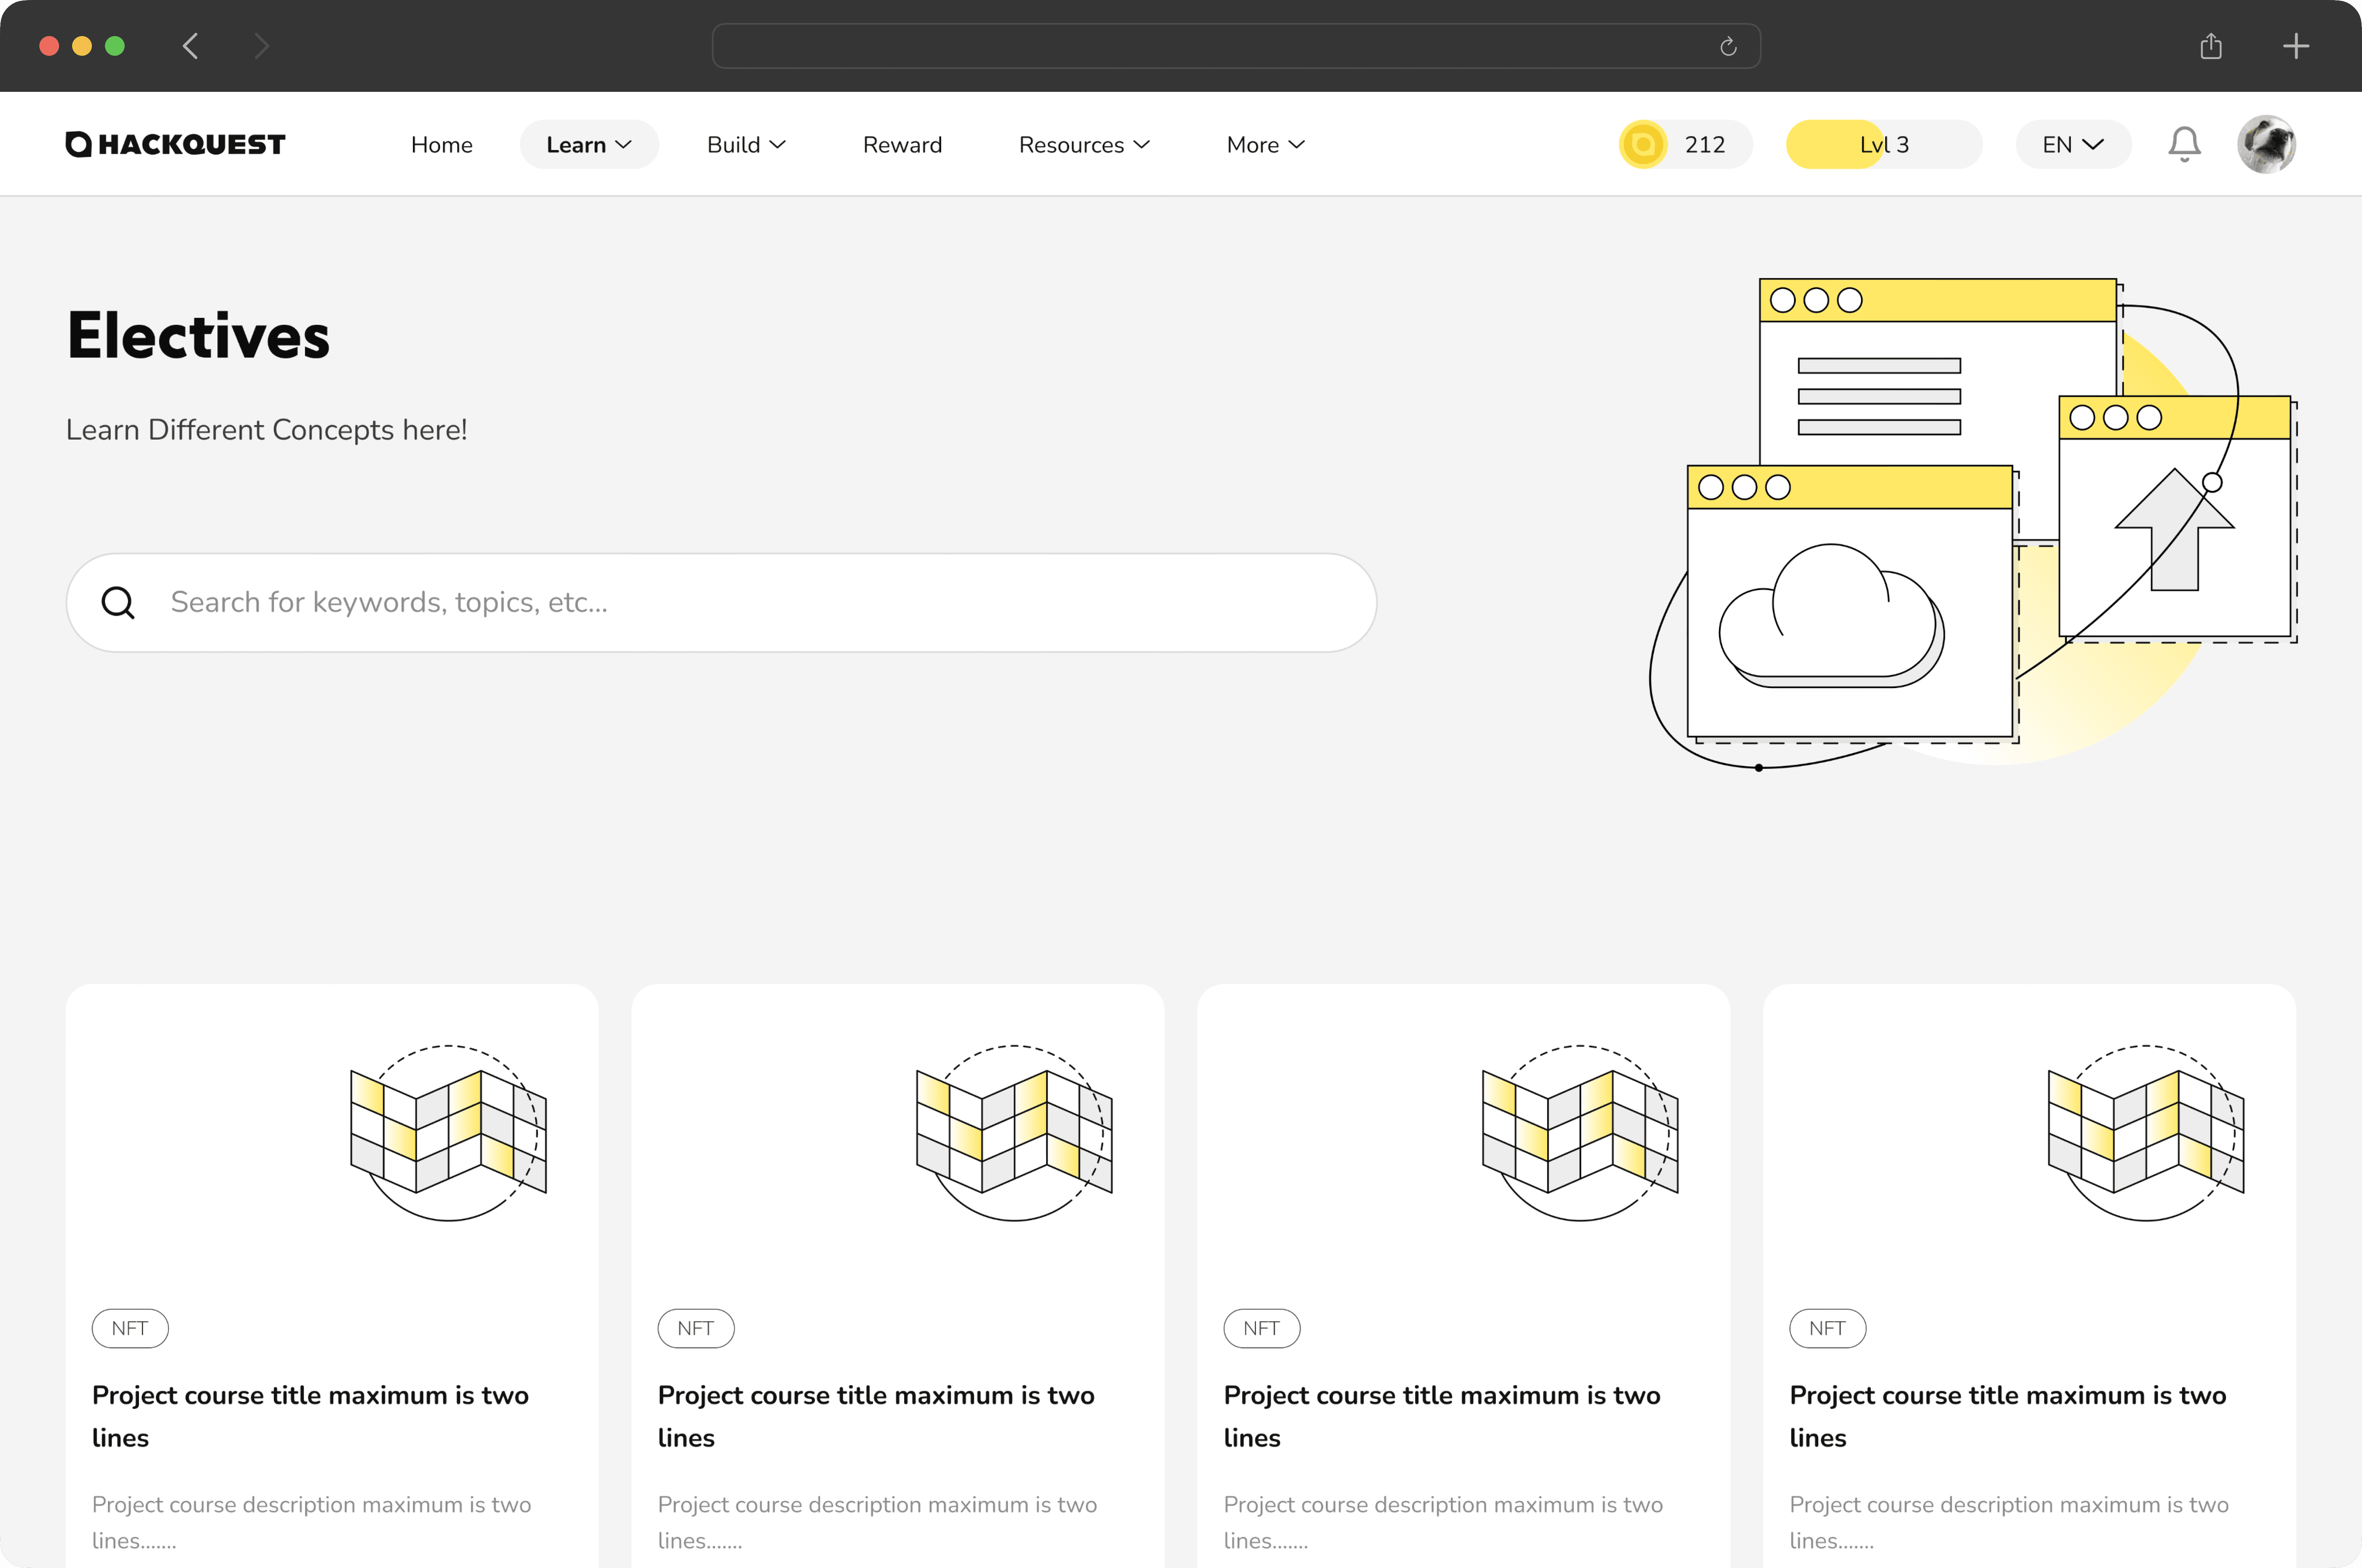
Task: Go back with the browser back arrow
Action: point(190,46)
